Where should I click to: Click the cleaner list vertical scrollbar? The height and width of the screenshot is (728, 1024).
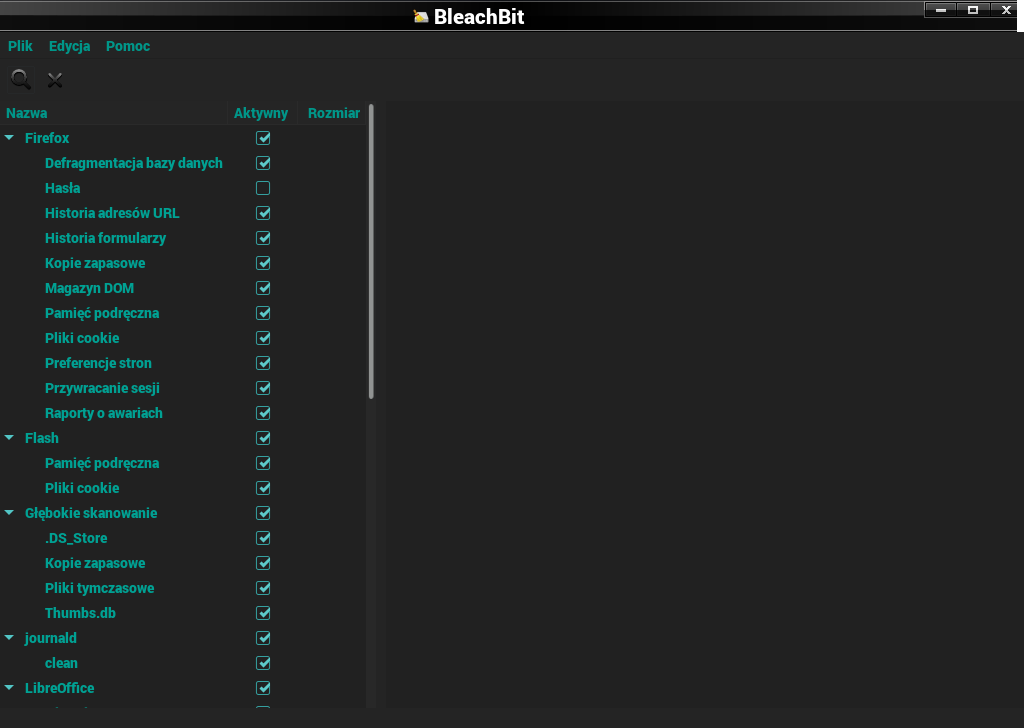coord(371,251)
